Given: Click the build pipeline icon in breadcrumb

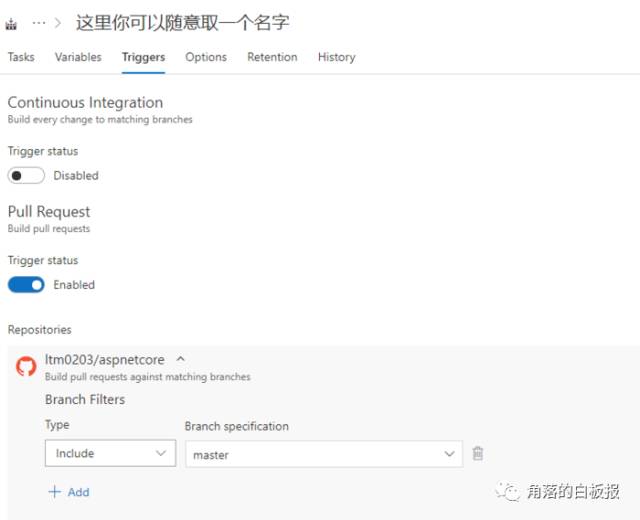Looking at the screenshot, I should tap(11, 24).
